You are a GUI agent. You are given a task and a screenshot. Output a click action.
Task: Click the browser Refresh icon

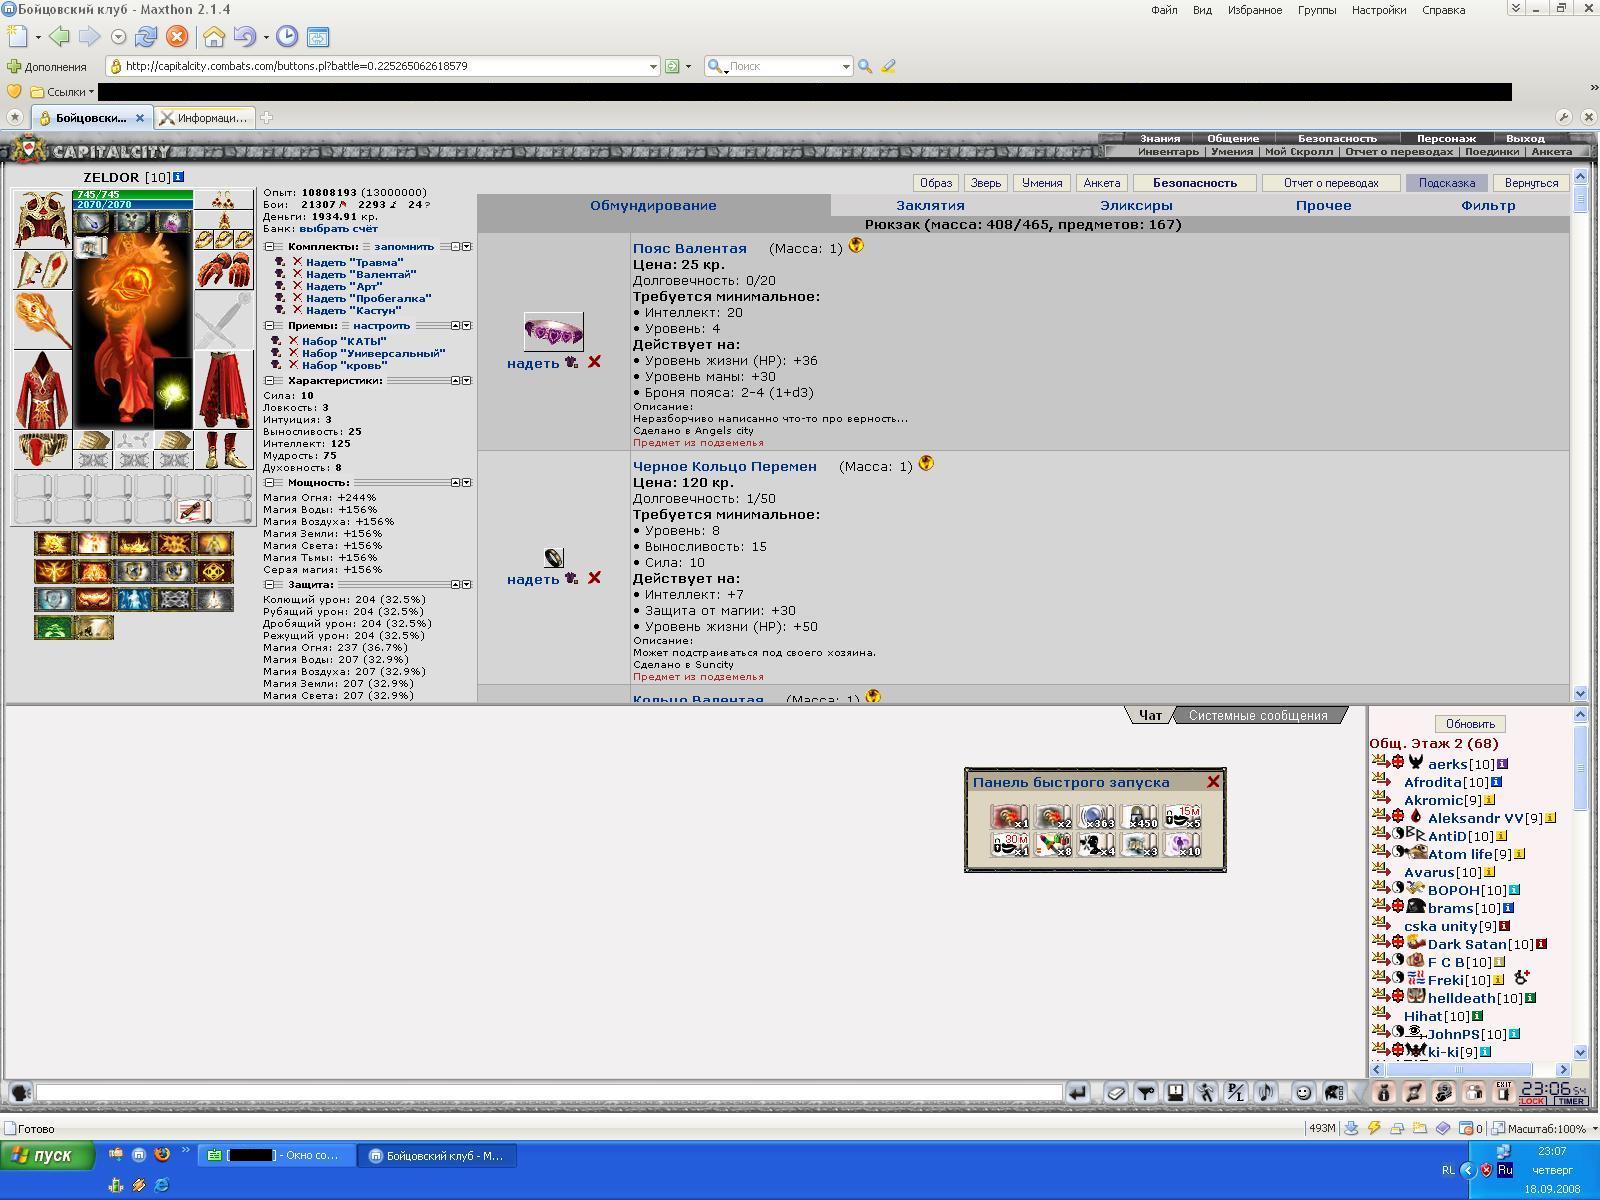tap(146, 37)
